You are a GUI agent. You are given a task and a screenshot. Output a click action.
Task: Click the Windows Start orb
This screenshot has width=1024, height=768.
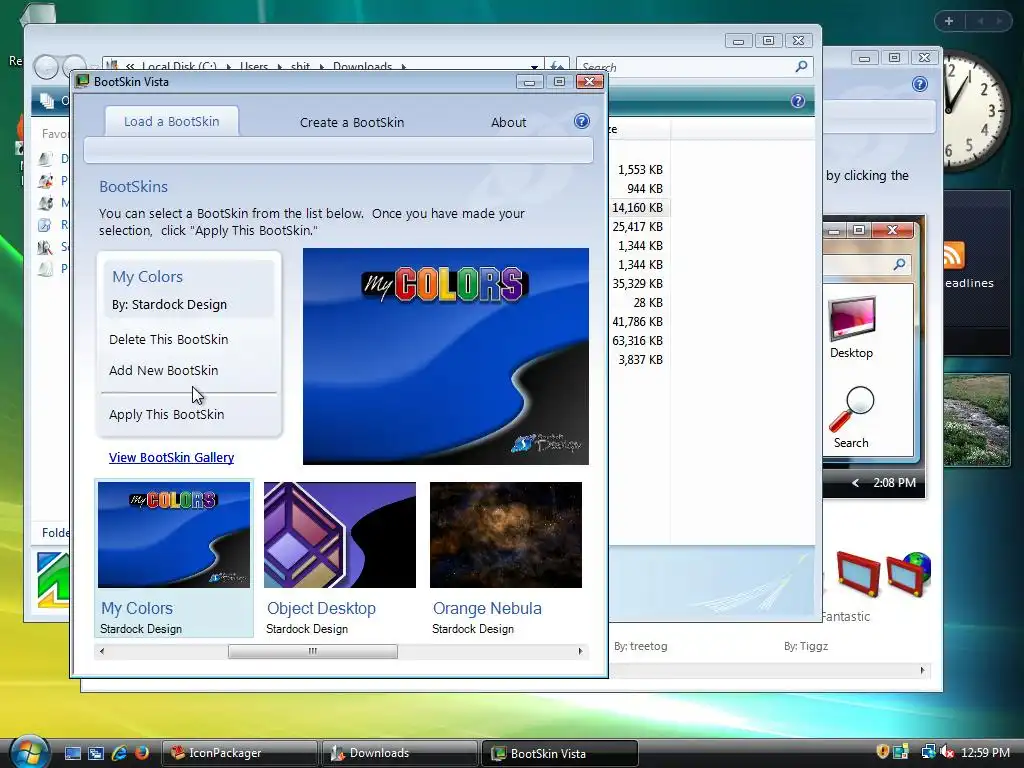(x=28, y=752)
